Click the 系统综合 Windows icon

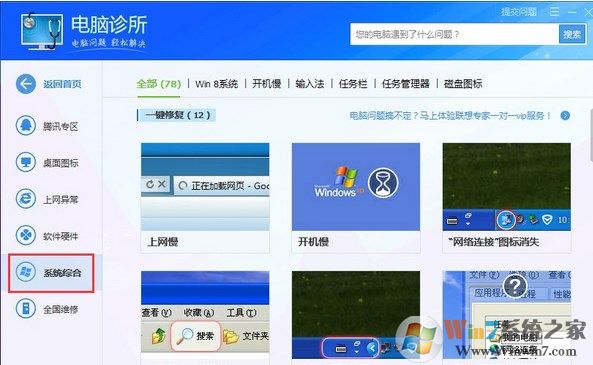(26, 272)
